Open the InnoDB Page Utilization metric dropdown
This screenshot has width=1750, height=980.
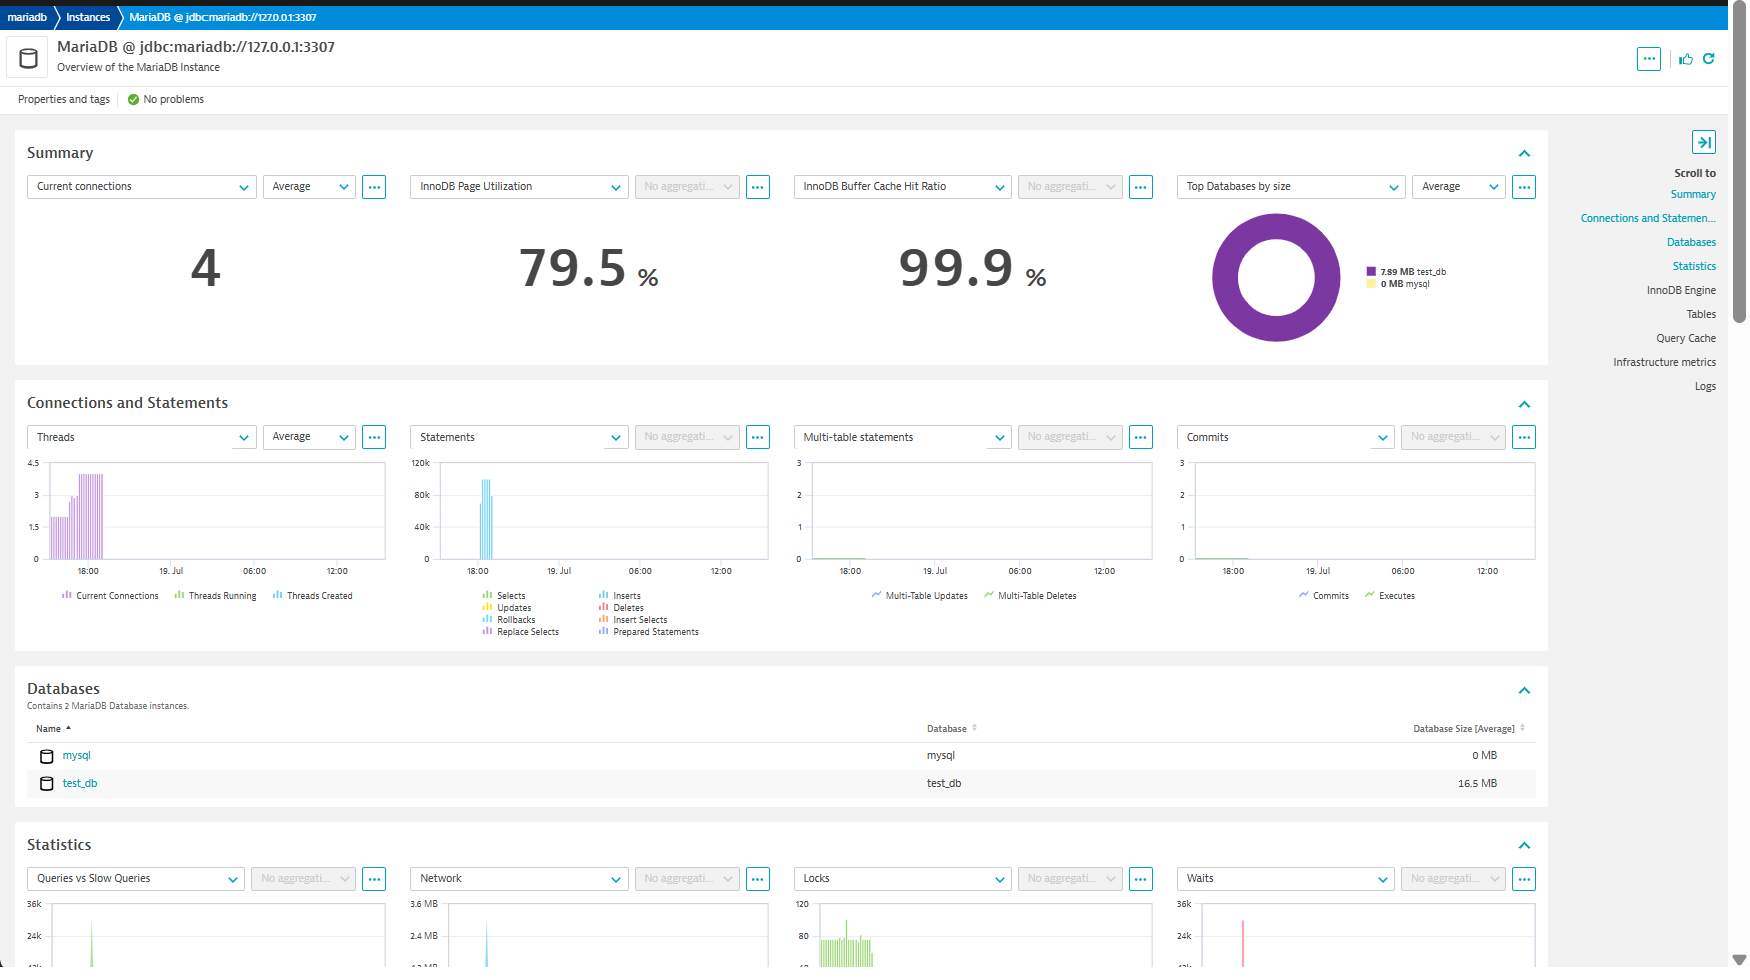518,187
